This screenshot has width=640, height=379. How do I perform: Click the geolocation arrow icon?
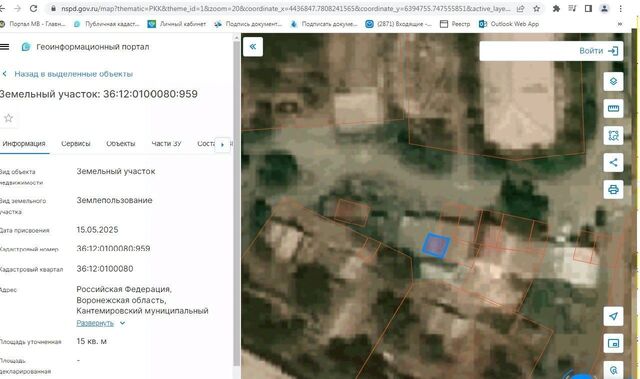coord(613,316)
